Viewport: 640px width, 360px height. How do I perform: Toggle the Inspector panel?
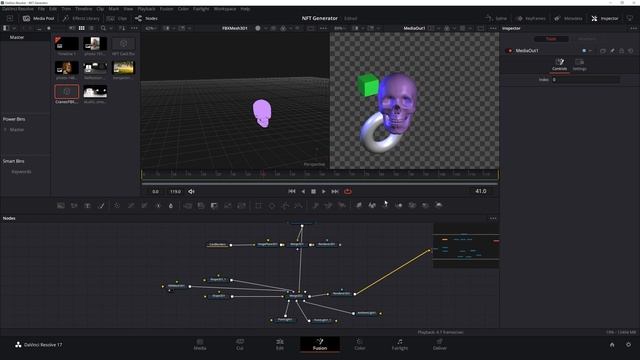pos(605,18)
